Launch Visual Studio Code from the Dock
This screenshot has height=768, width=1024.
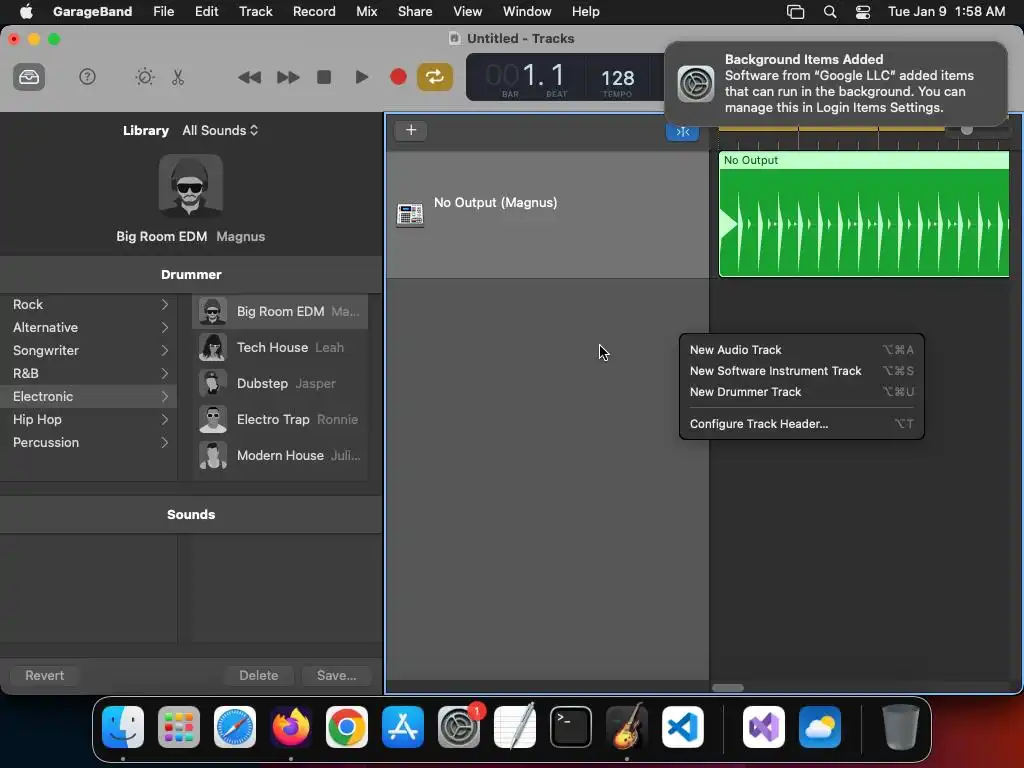pos(682,727)
